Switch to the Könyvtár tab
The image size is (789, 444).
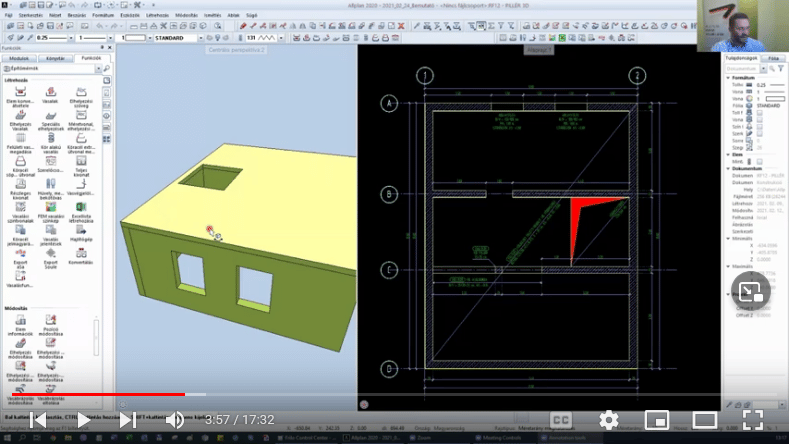click(56, 58)
